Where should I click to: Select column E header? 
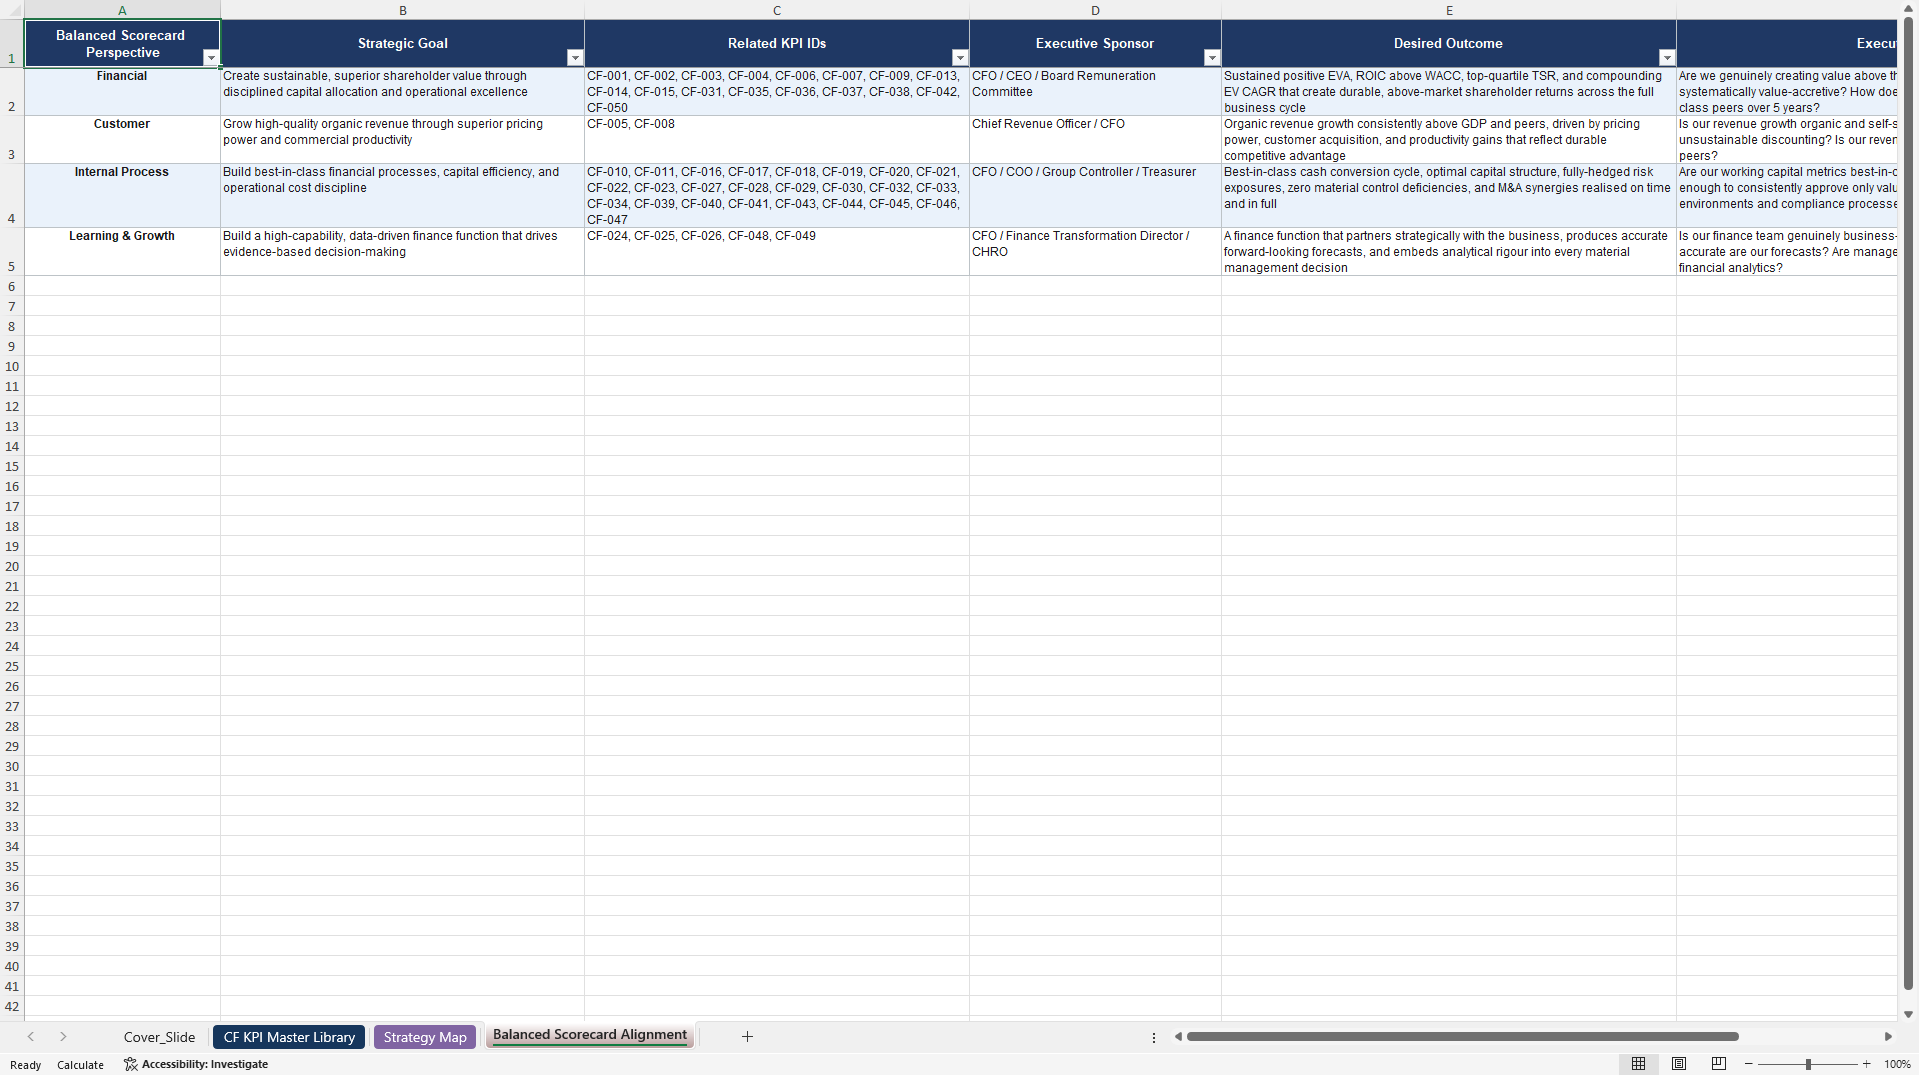click(x=1449, y=10)
